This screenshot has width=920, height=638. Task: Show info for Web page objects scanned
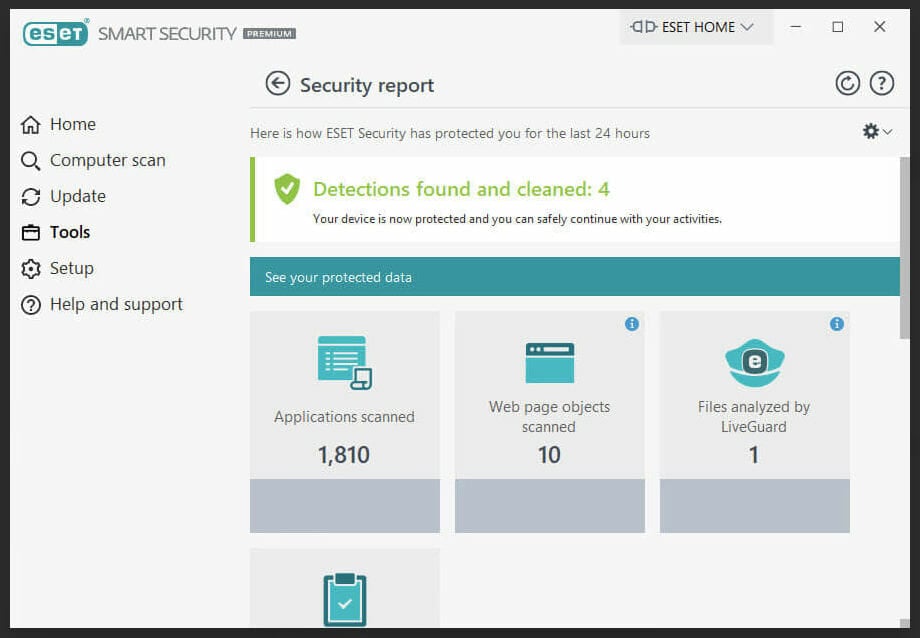coord(632,324)
